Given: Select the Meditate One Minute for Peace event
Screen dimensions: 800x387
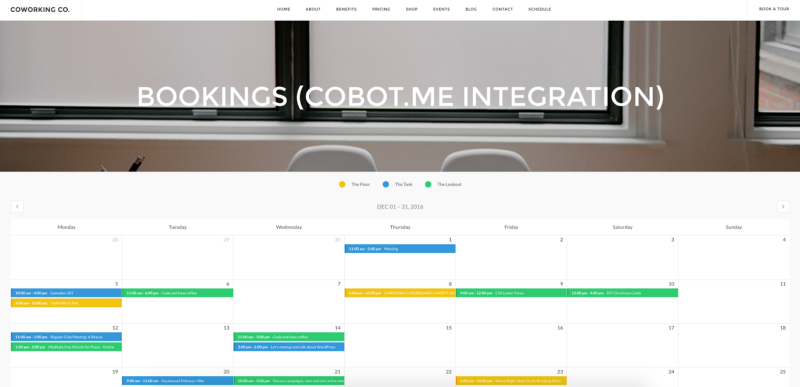Looking at the screenshot, I should coord(66,347).
